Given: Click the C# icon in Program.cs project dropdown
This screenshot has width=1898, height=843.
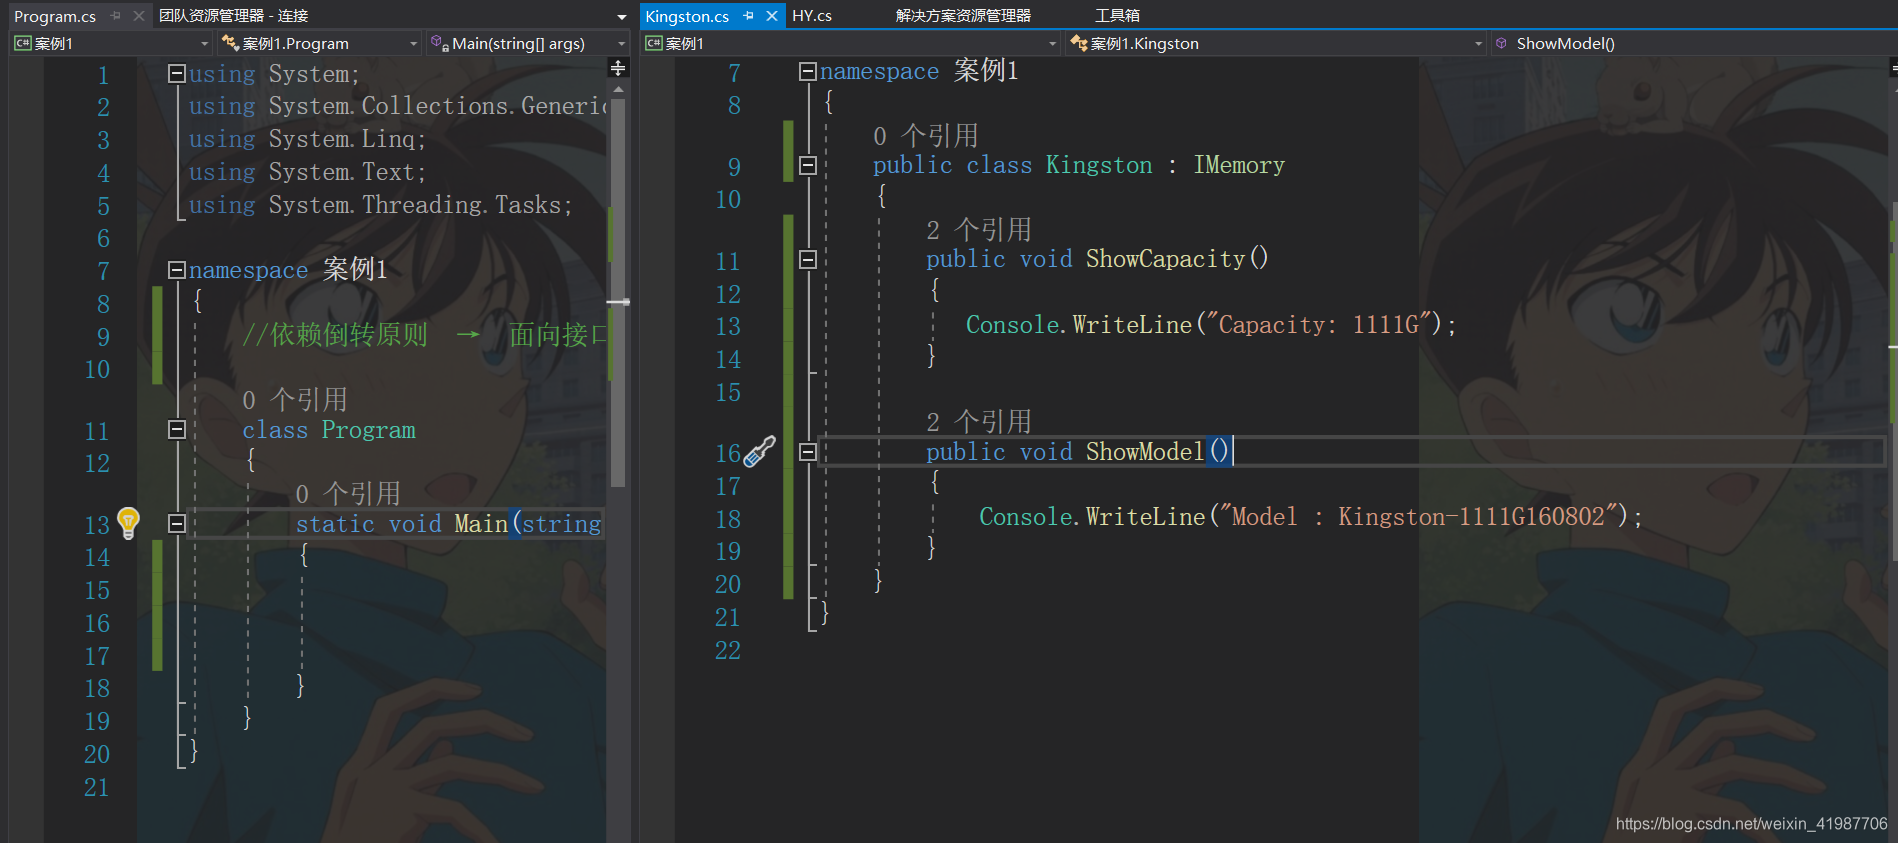Looking at the screenshot, I should click(x=23, y=43).
